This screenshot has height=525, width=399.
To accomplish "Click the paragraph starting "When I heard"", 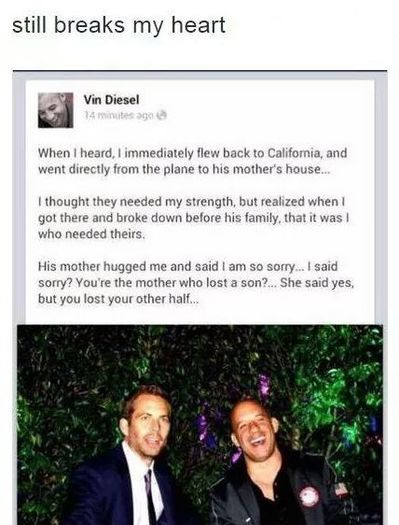I will (x=192, y=161).
